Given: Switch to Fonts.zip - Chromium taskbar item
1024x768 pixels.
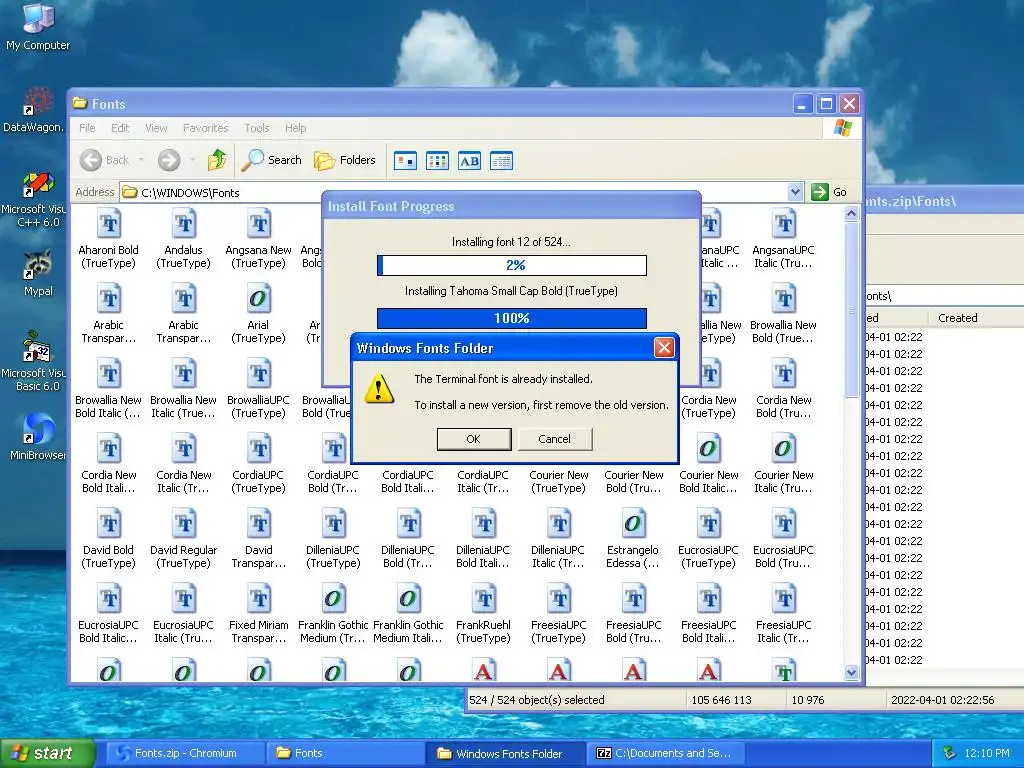Looking at the screenshot, I should [x=185, y=753].
